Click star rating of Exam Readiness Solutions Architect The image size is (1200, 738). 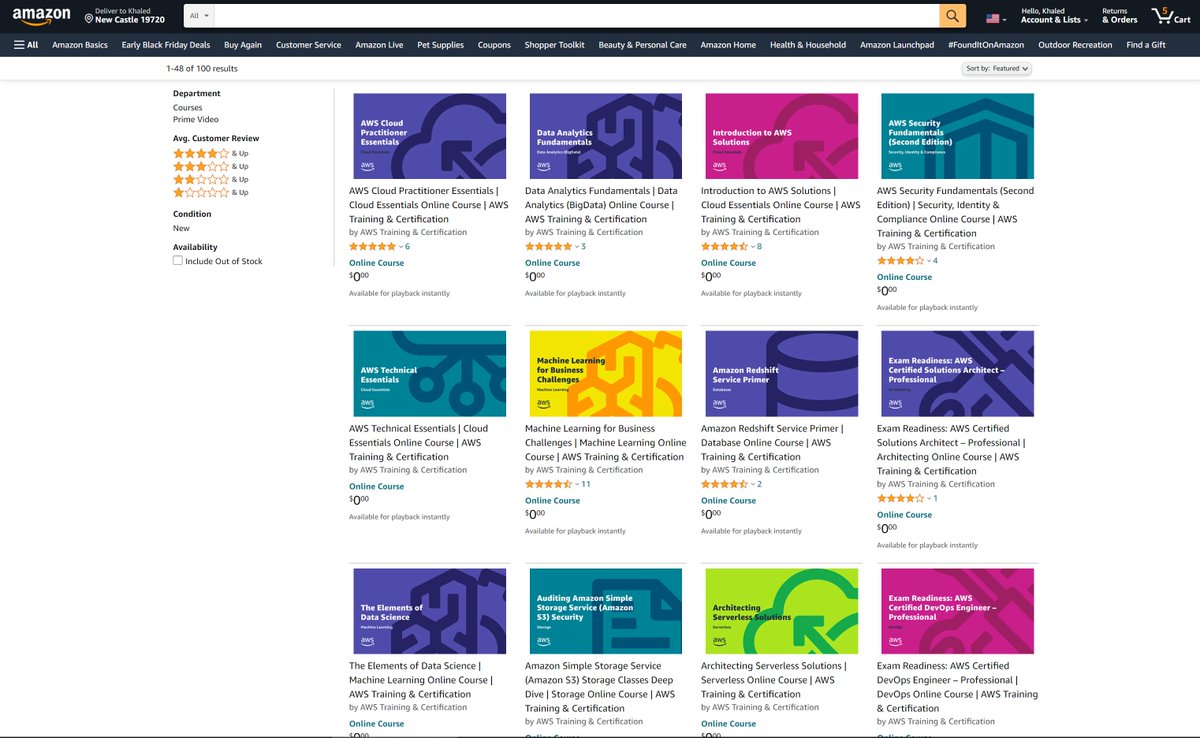point(900,498)
